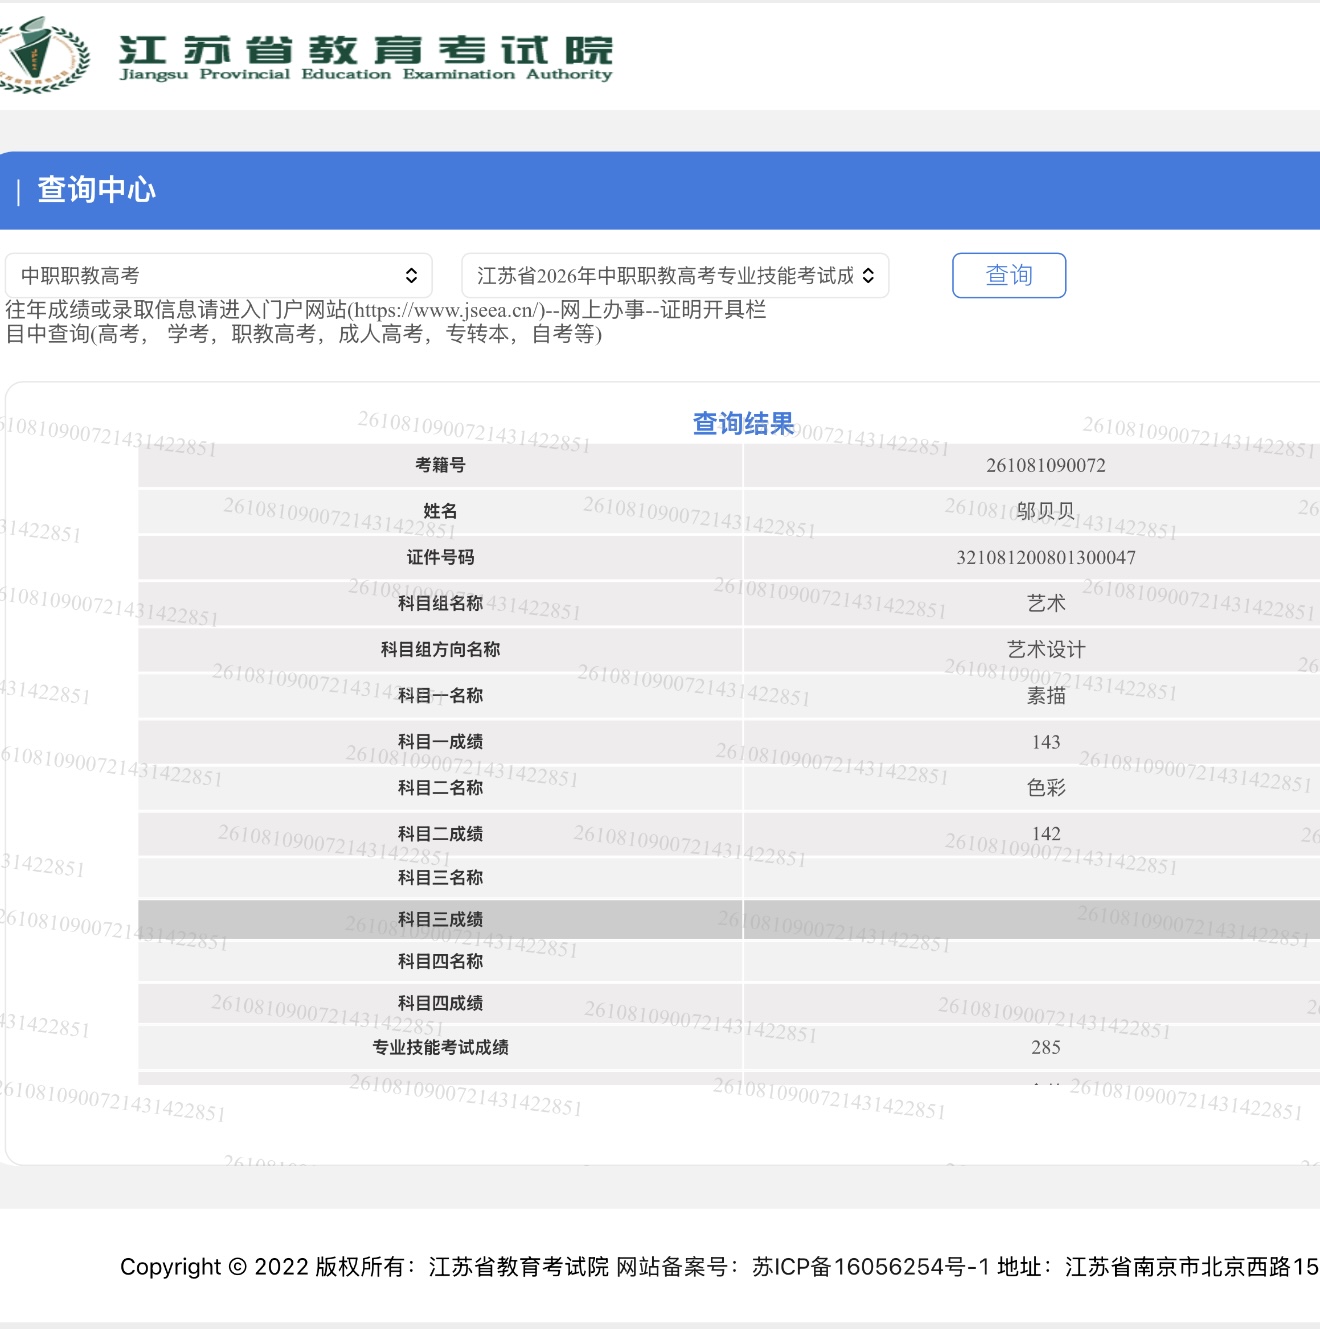Click the 姓名 row label
The image size is (1320, 1329).
[440, 511]
